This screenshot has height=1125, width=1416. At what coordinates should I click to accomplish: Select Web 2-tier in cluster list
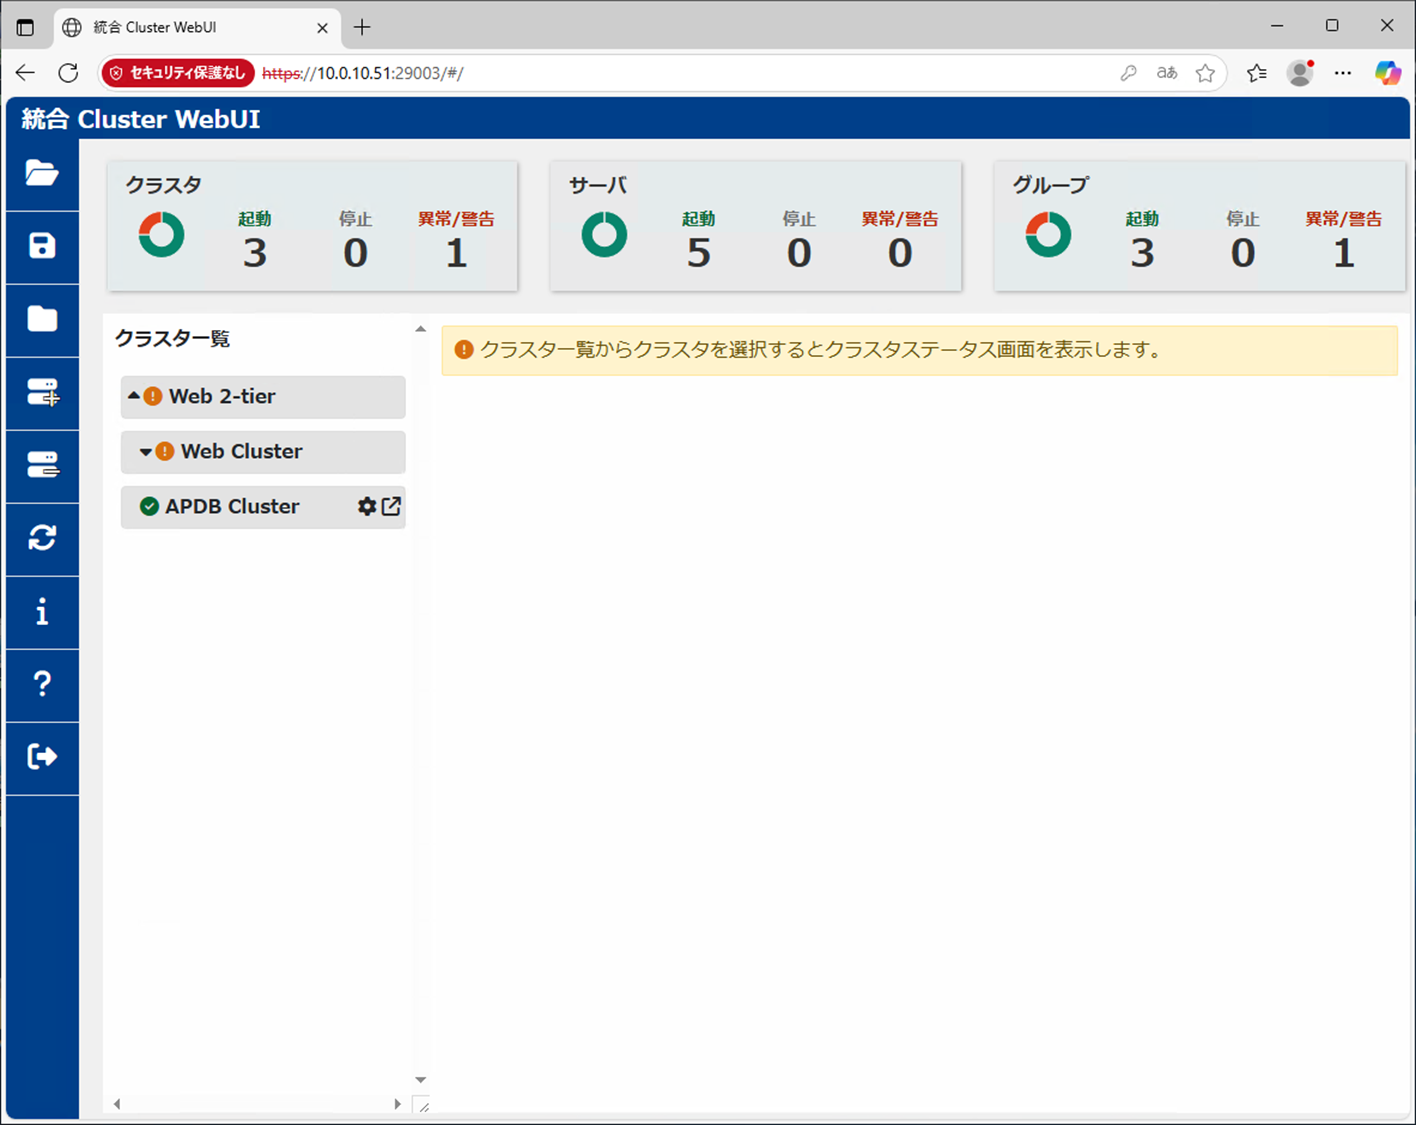pyautogui.click(x=263, y=397)
